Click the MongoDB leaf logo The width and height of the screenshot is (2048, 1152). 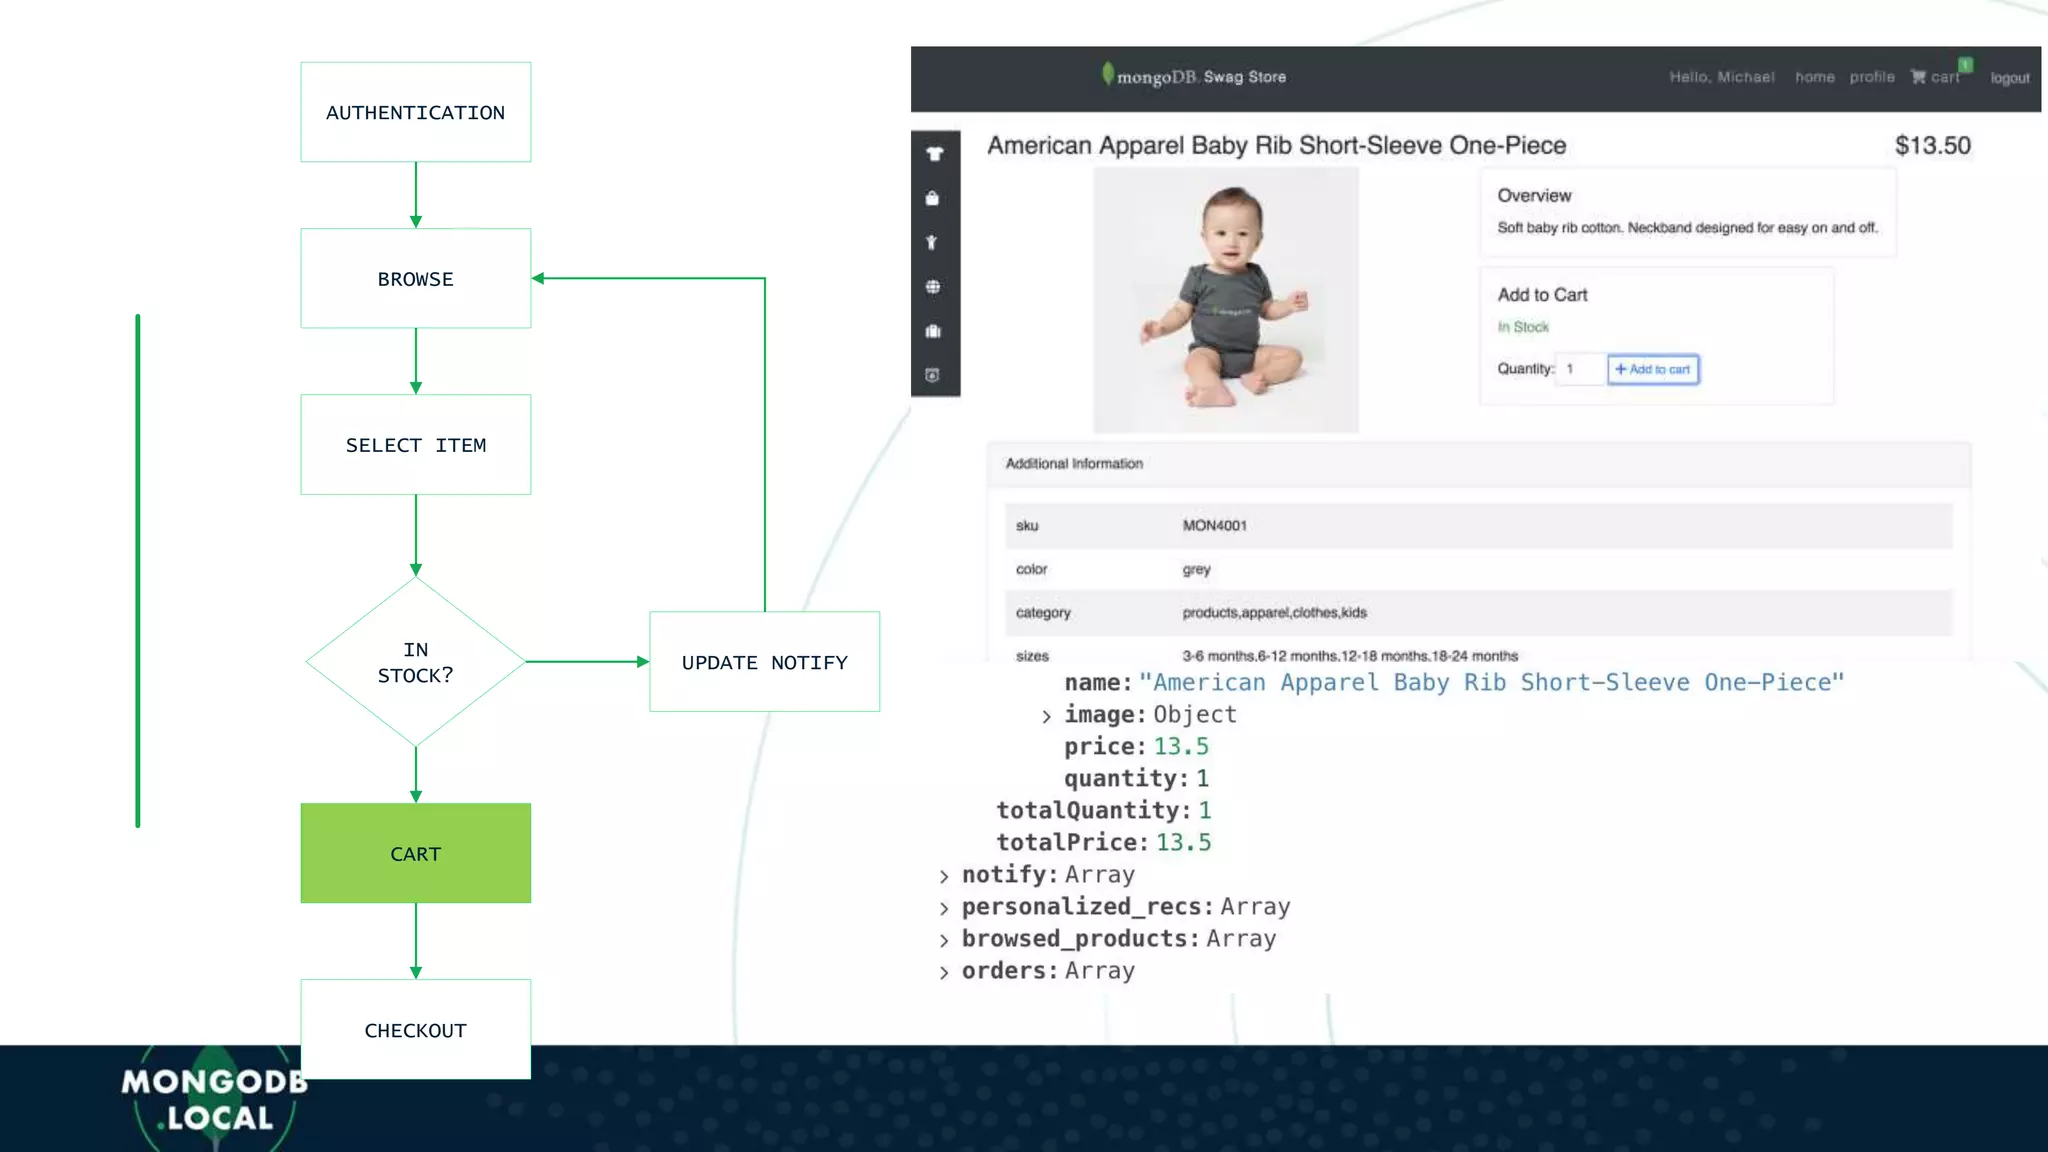tap(1108, 74)
